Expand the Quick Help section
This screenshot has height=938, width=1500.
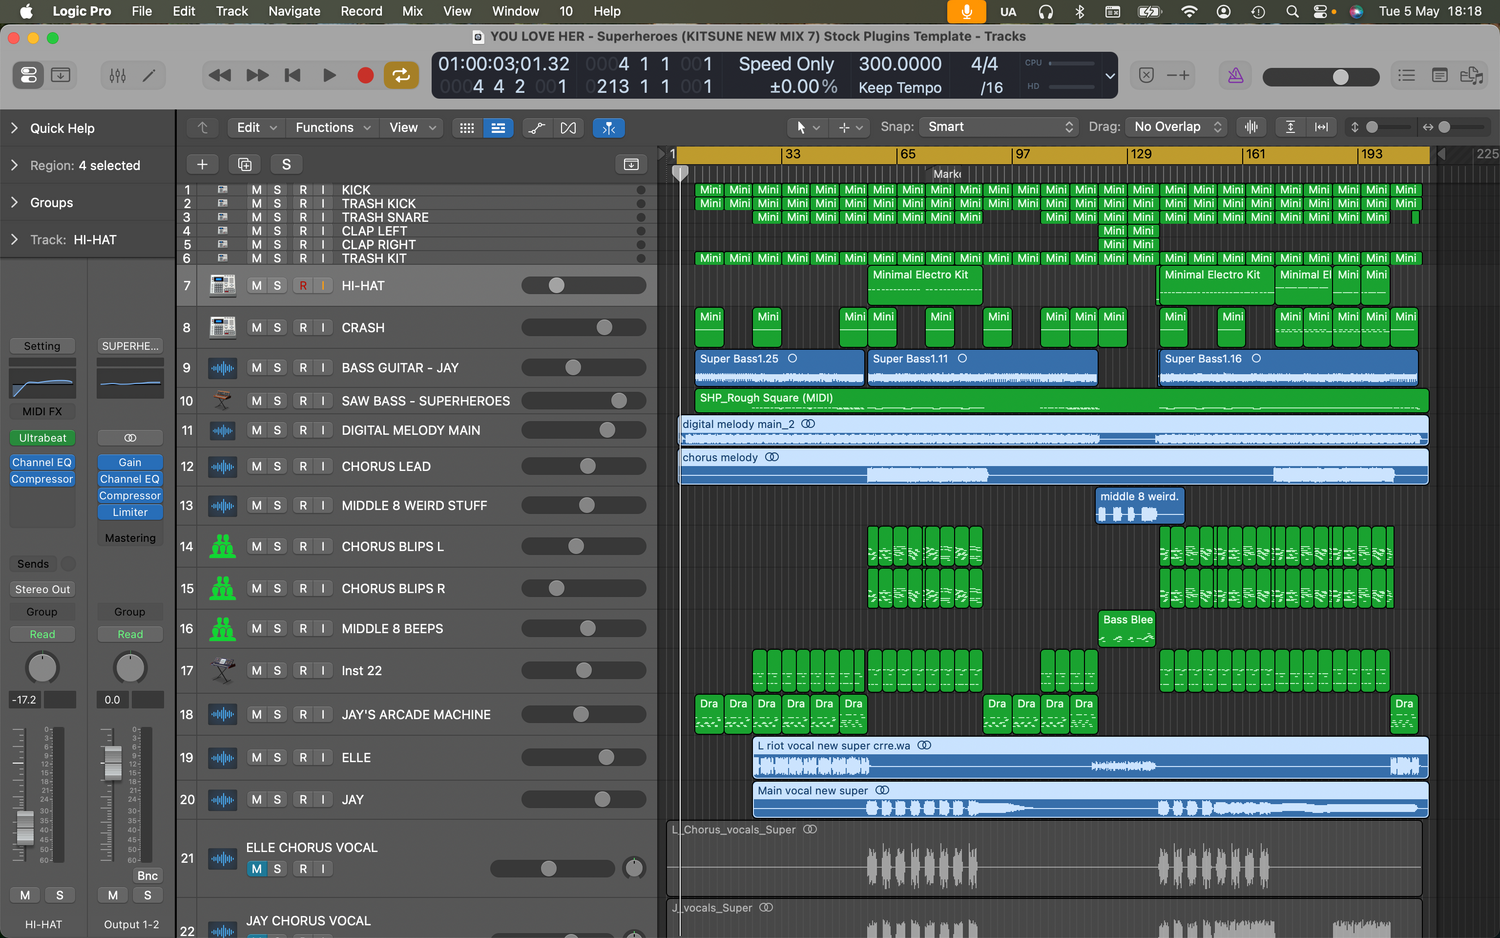[14, 128]
